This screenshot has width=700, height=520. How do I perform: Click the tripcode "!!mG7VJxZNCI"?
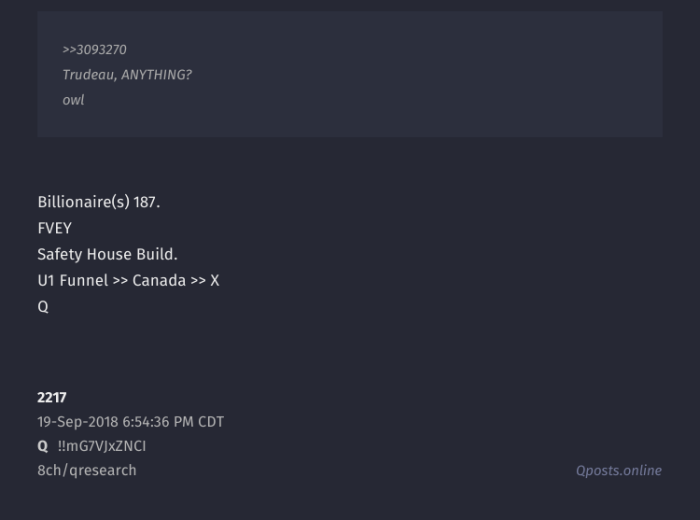(x=102, y=446)
